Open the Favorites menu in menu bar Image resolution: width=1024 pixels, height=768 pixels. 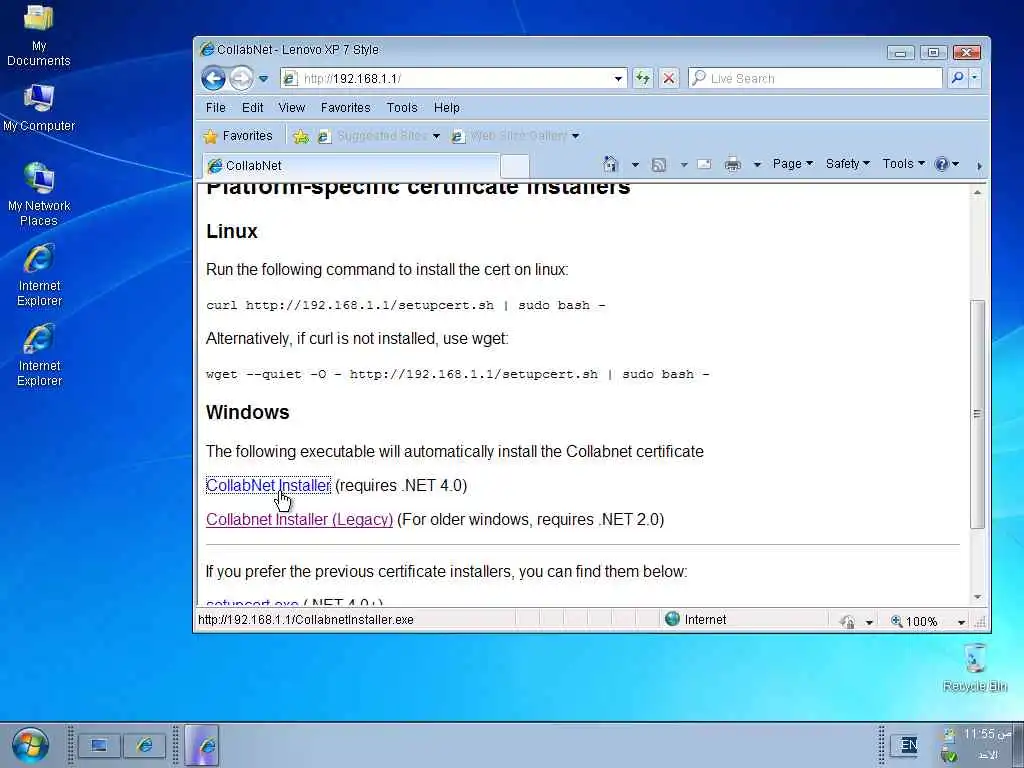[x=345, y=108]
